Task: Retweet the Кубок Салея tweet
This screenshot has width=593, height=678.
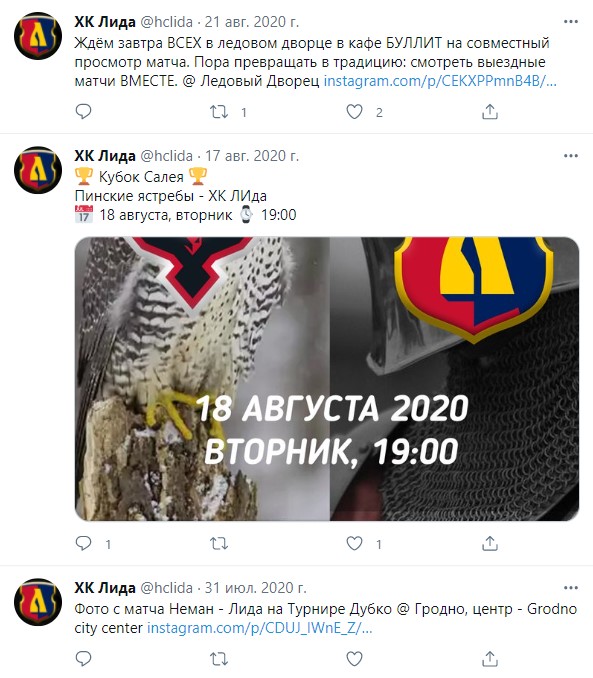Action: (x=219, y=543)
